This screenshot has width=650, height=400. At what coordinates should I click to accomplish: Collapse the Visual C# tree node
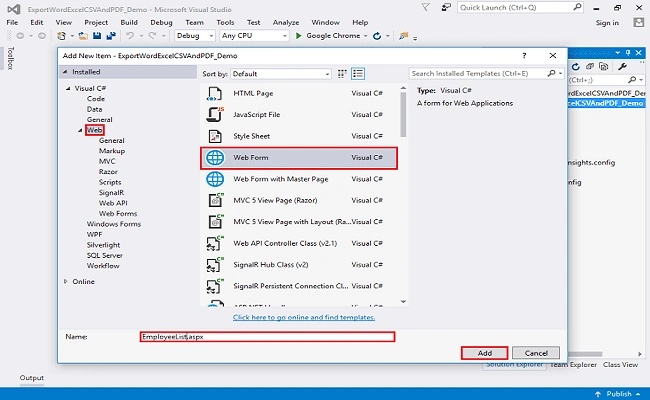tap(68, 88)
